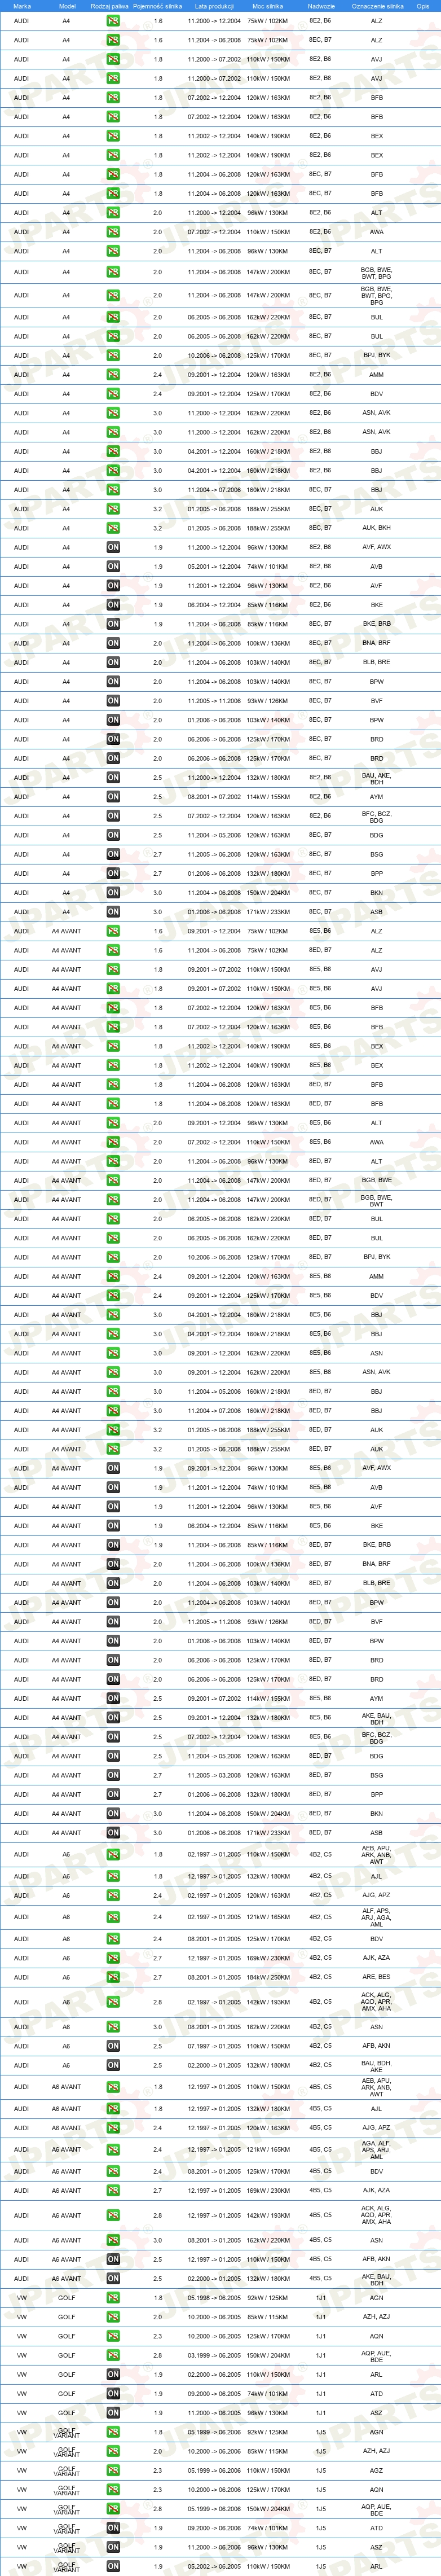Click diesel ON icon in GOLF VARIANT ATD row
The width and height of the screenshot is (441, 2576).
(x=113, y=2528)
